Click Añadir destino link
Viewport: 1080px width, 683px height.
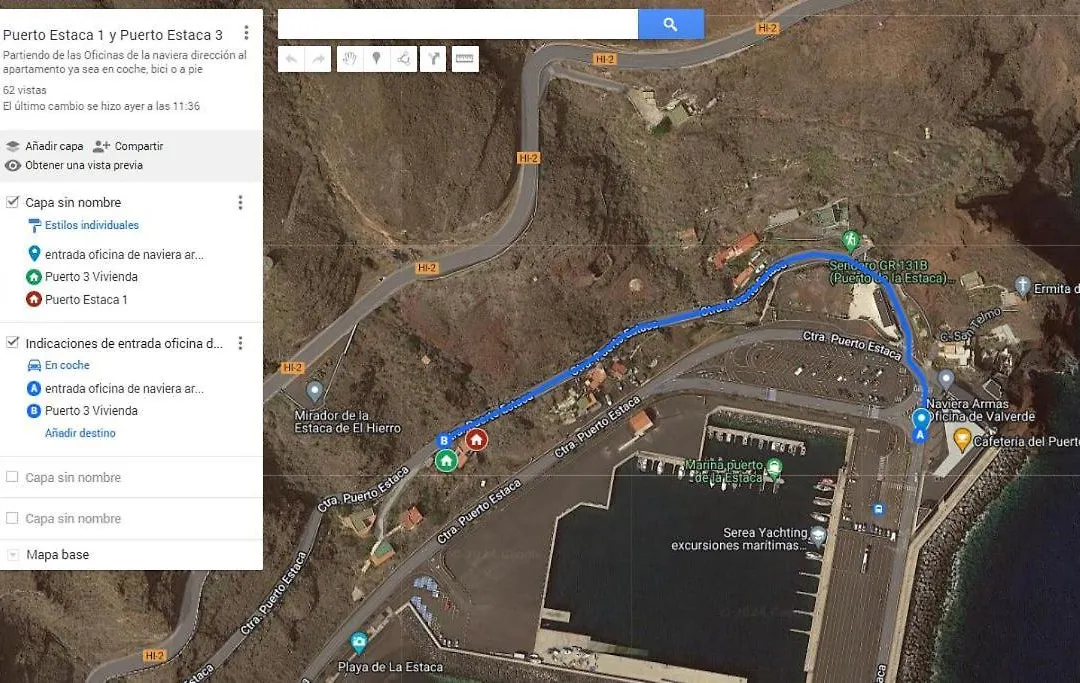click(x=80, y=433)
